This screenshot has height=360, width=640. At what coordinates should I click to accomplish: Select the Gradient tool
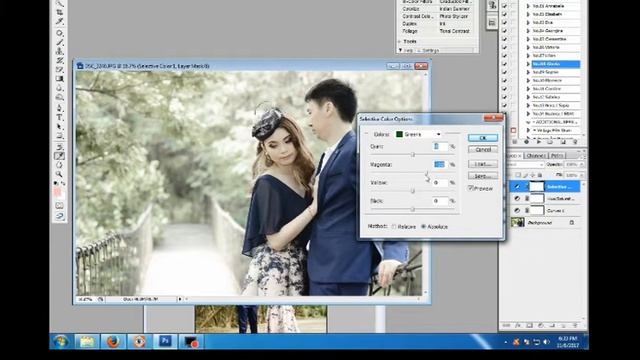(x=60, y=78)
